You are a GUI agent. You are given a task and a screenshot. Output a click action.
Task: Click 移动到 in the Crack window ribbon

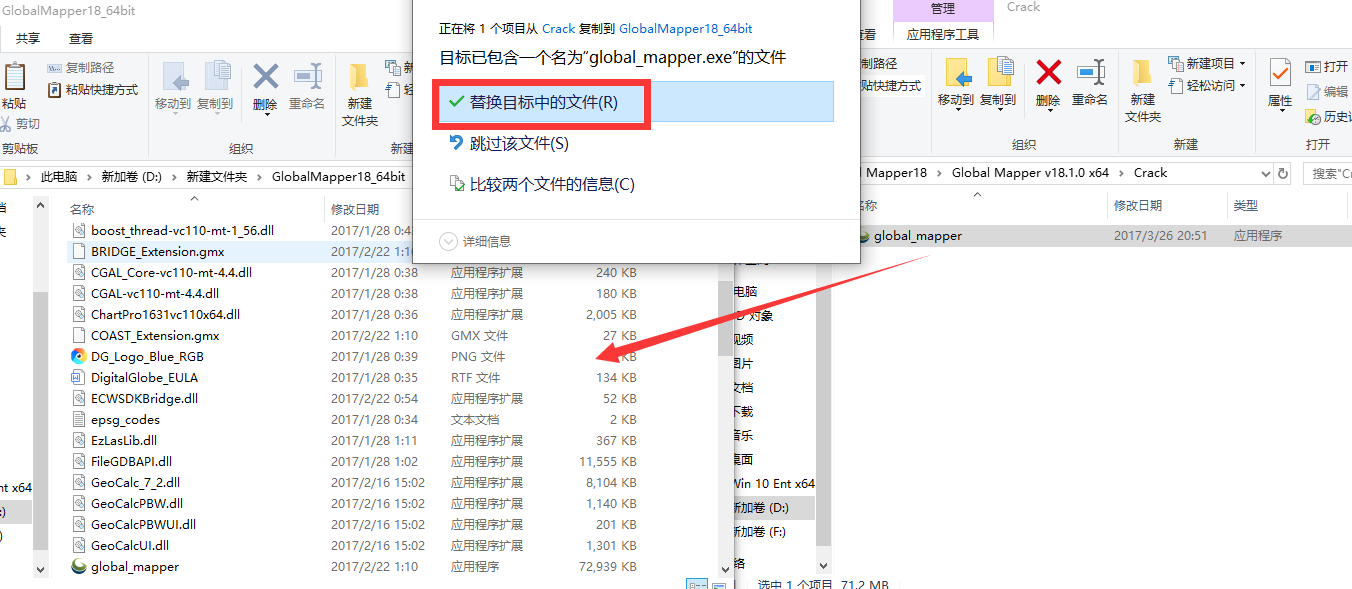956,82
